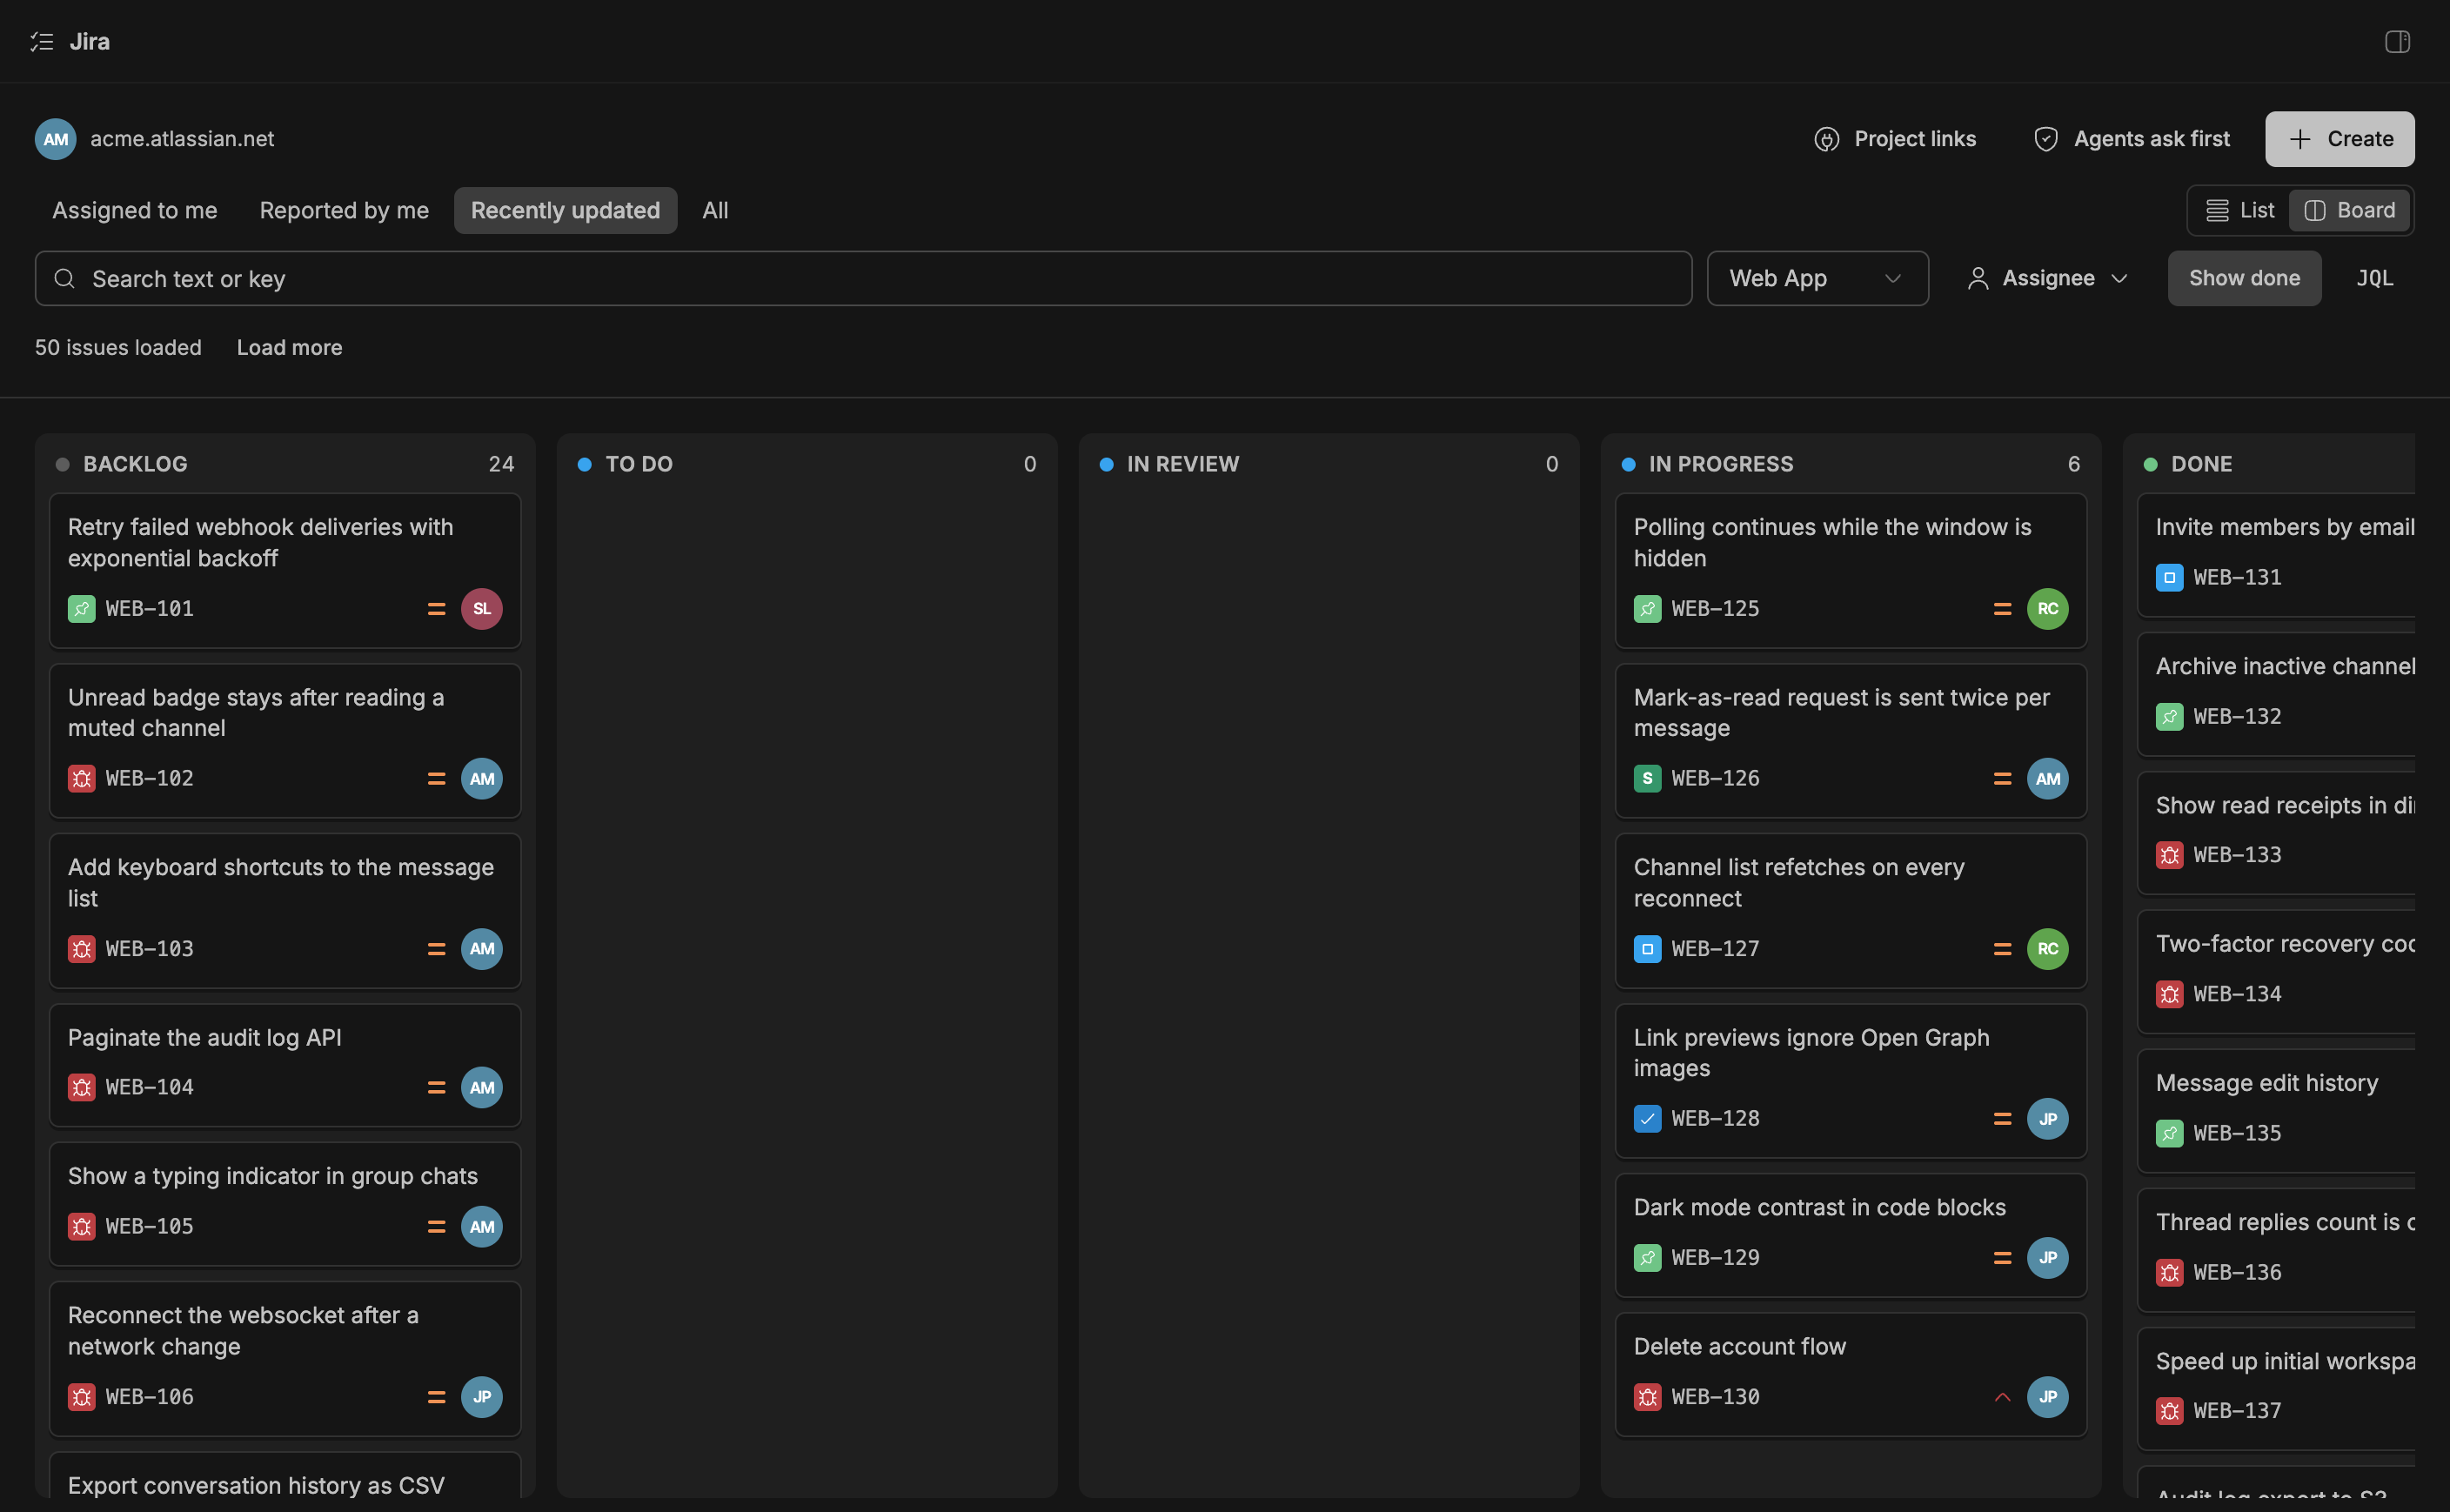
Task: Select the Assigned to me tab
Action: click(x=135, y=210)
